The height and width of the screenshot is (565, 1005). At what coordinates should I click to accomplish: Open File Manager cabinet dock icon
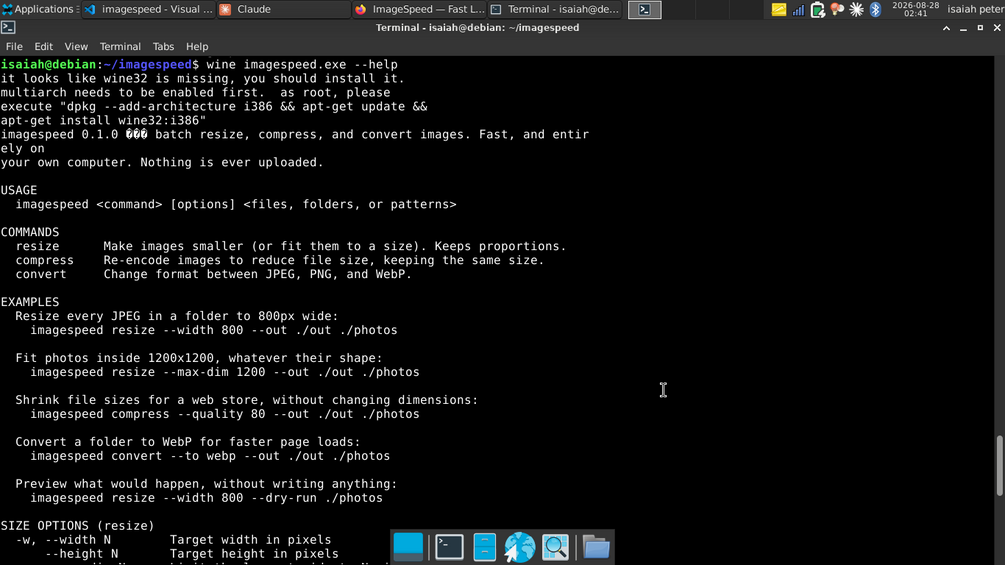pos(485,547)
